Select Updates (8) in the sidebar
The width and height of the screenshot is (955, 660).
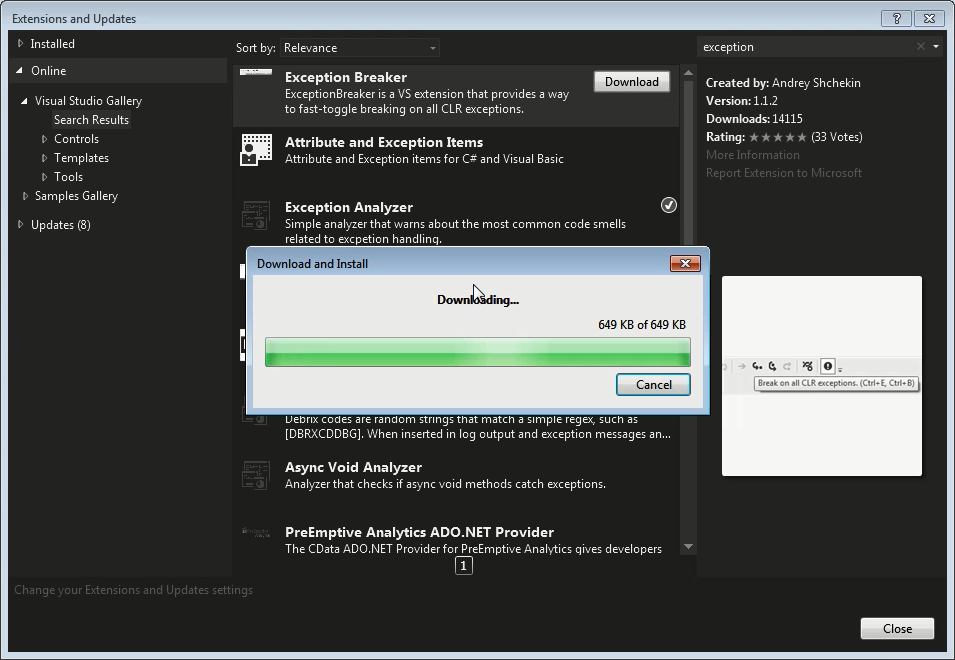(x=61, y=225)
